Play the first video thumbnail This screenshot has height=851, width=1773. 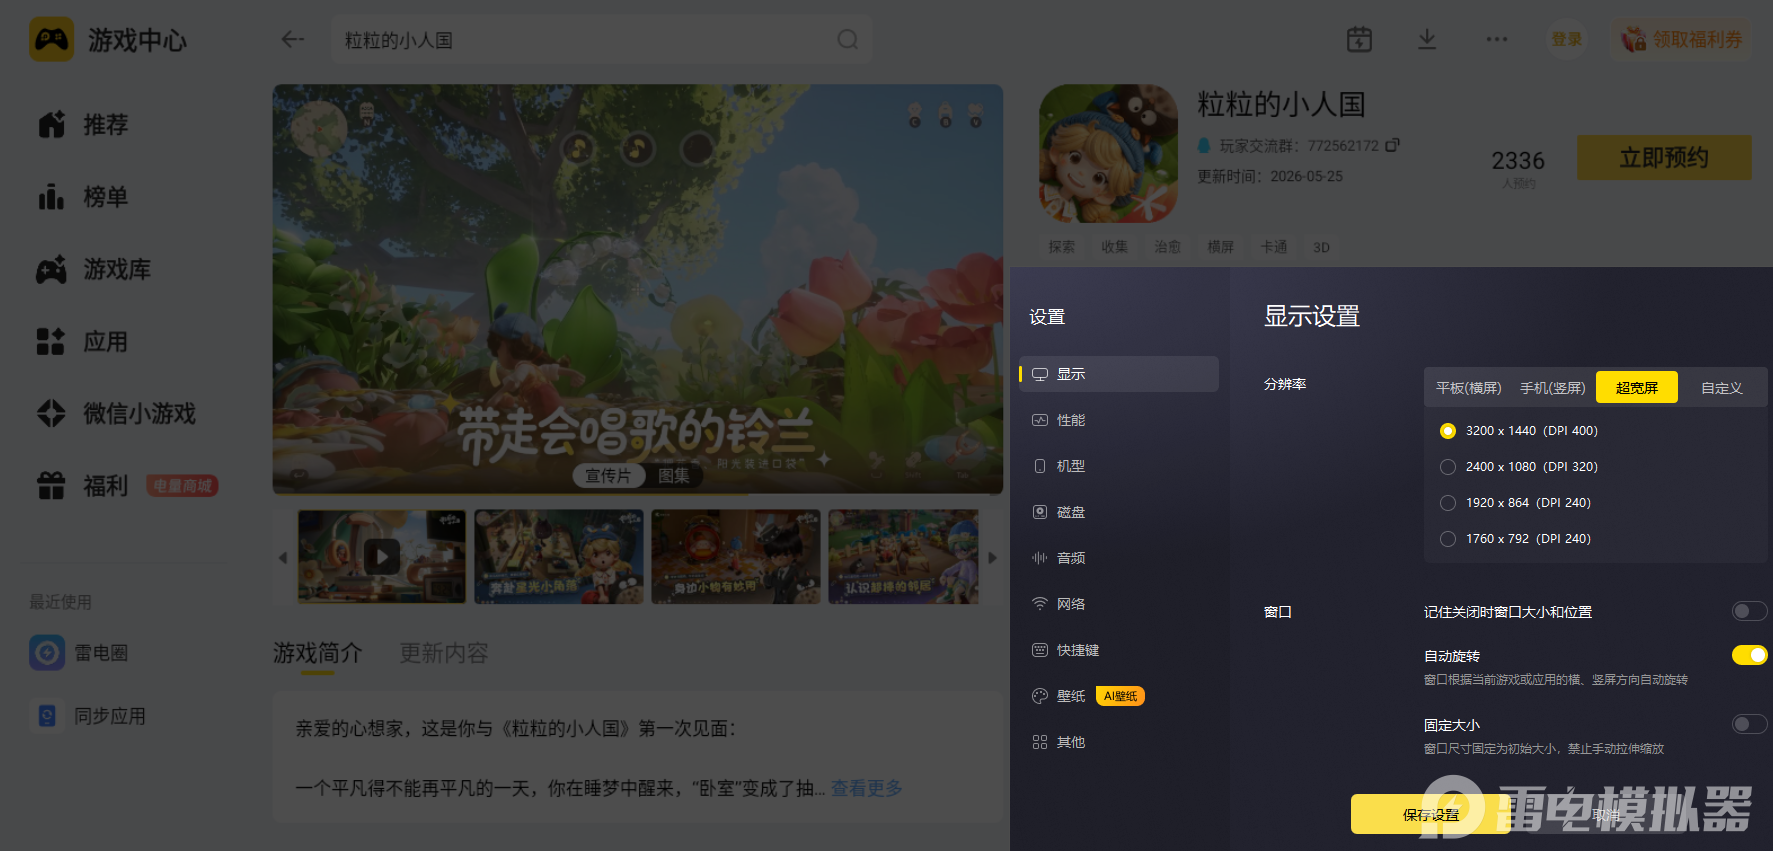[x=381, y=556]
